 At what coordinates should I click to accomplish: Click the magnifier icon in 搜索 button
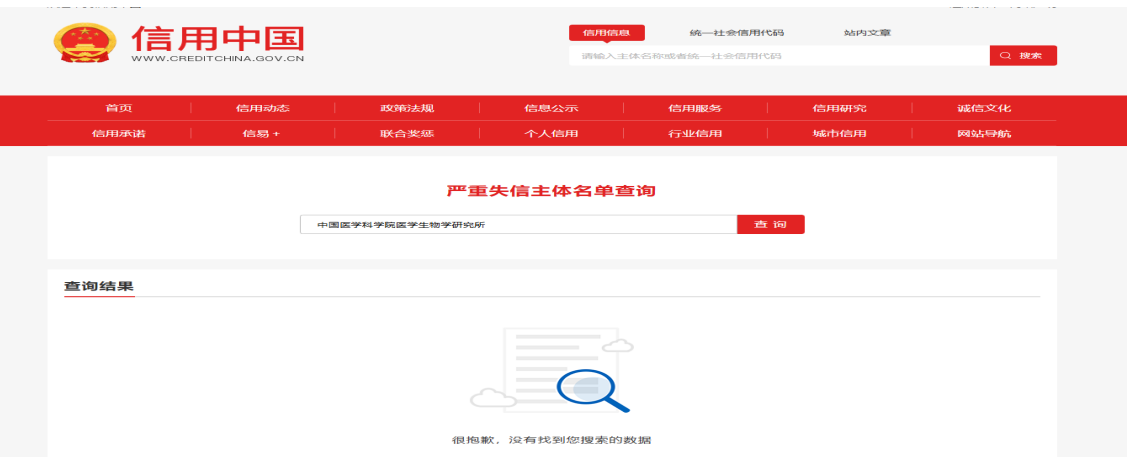[1006, 55]
